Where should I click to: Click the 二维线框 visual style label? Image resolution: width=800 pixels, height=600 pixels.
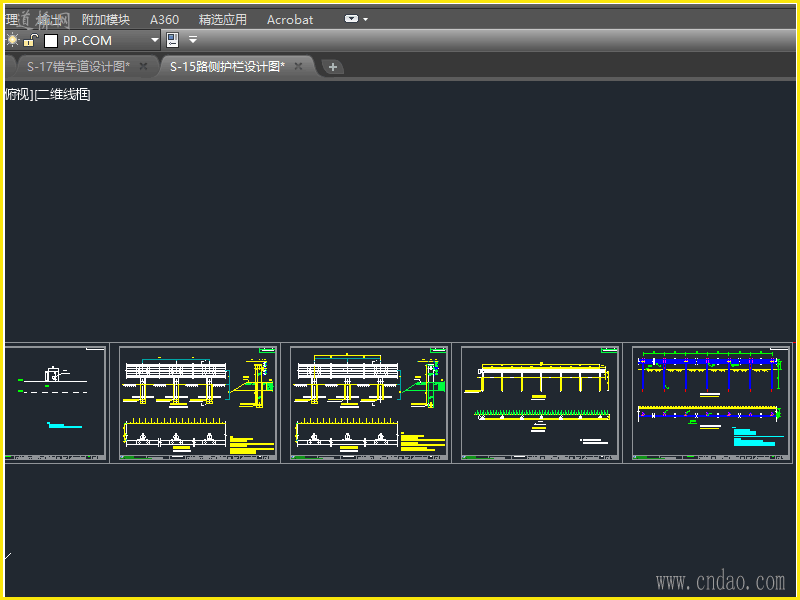pyautogui.click(x=63, y=94)
